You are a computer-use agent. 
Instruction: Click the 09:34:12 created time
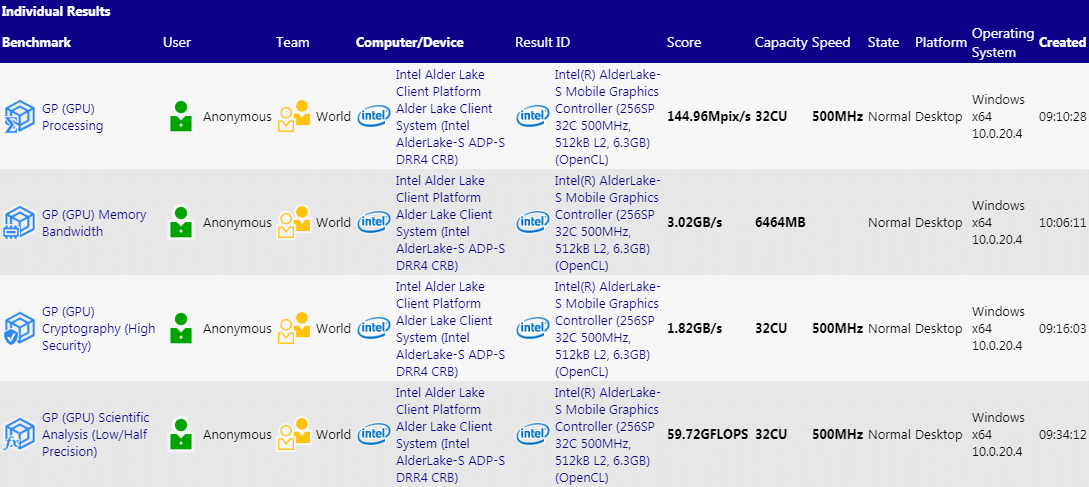tap(1062, 435)
